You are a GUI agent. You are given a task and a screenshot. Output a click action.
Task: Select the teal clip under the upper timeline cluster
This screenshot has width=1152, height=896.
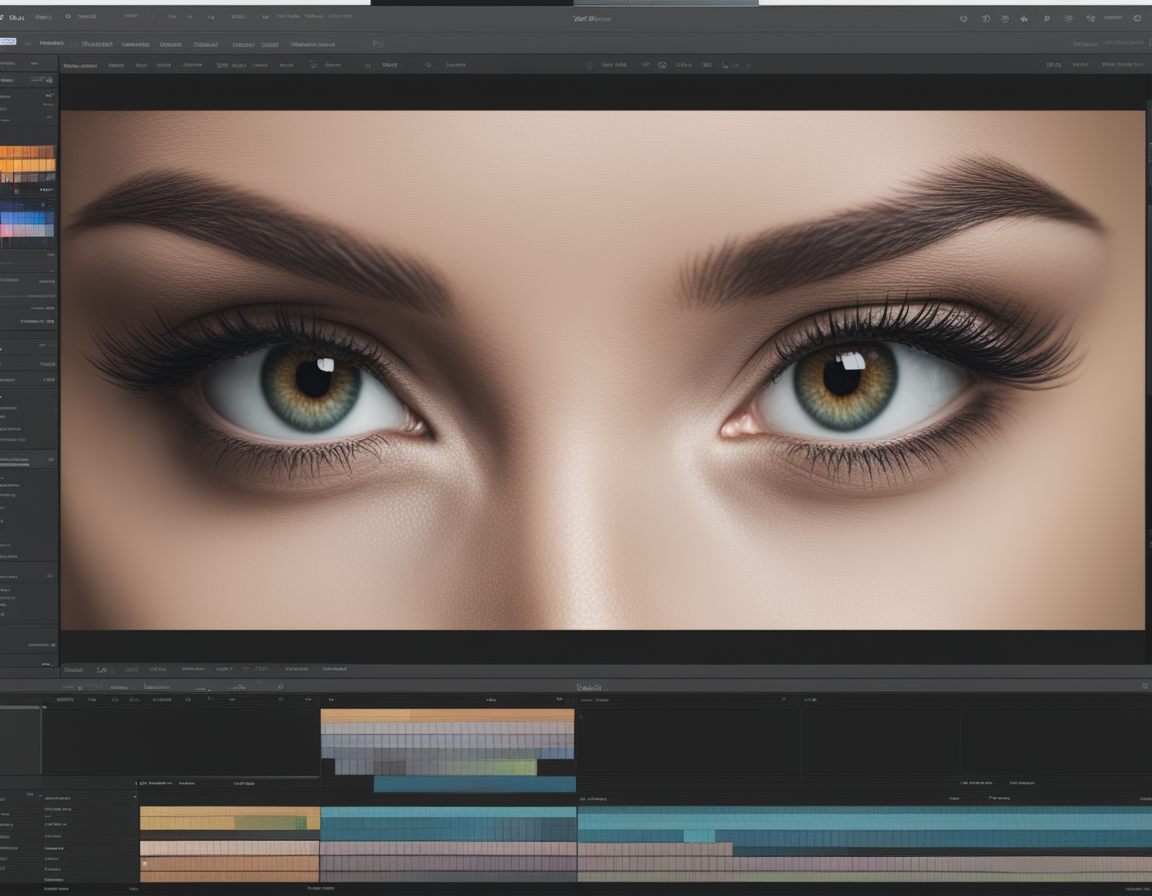[475, 784]
